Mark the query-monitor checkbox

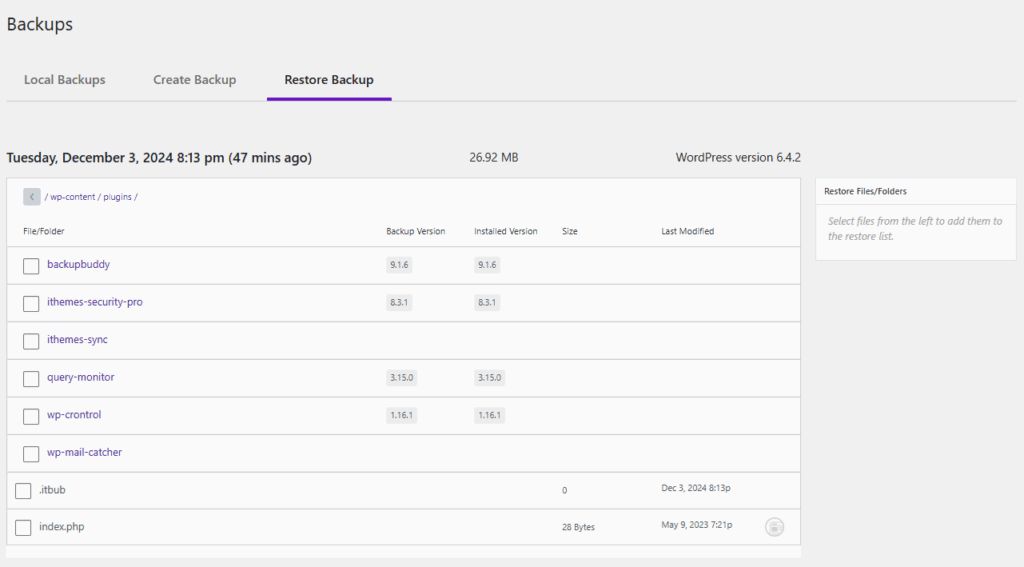pos(31,379)
